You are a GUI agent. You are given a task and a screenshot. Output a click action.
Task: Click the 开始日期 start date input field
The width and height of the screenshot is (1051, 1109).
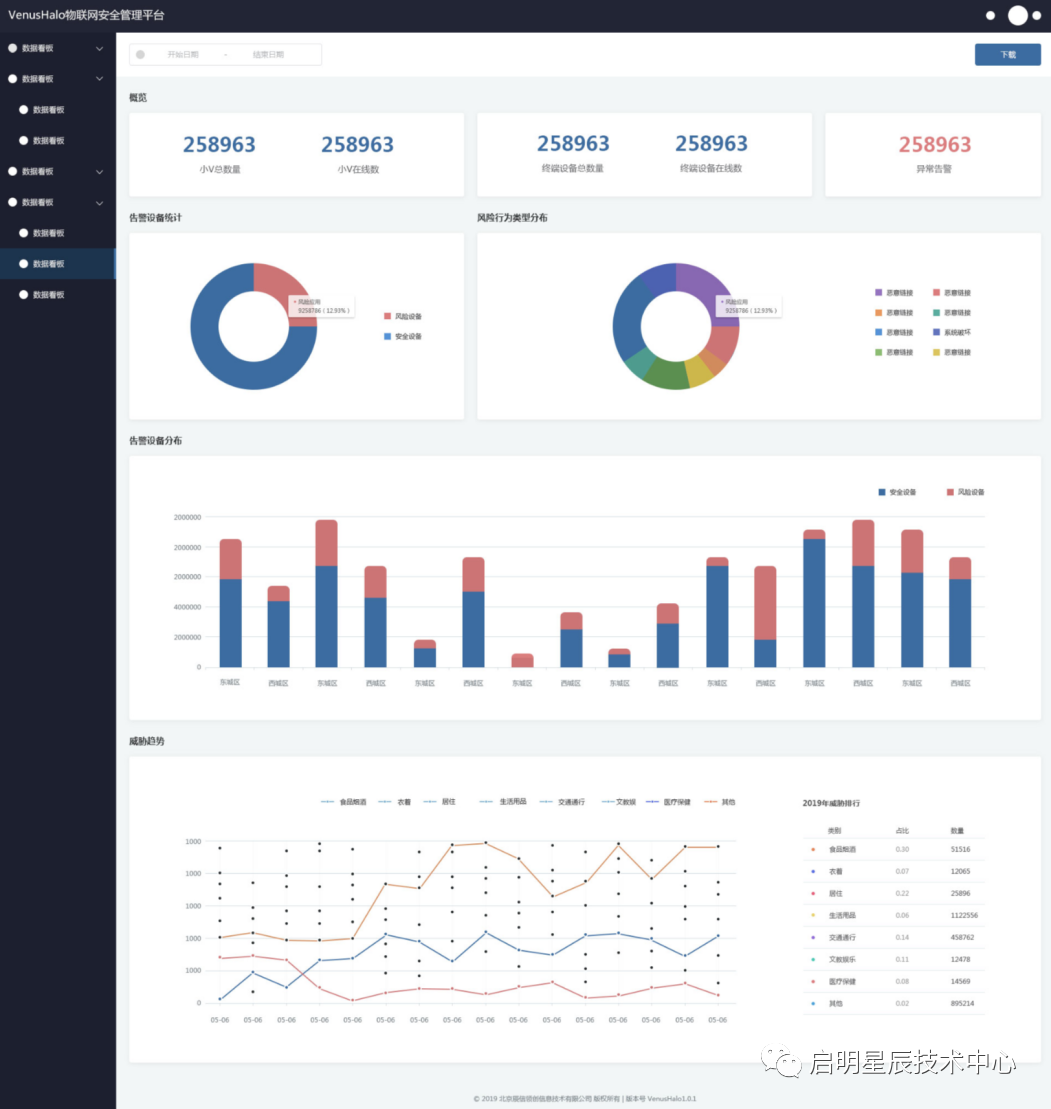pos(183,54)
